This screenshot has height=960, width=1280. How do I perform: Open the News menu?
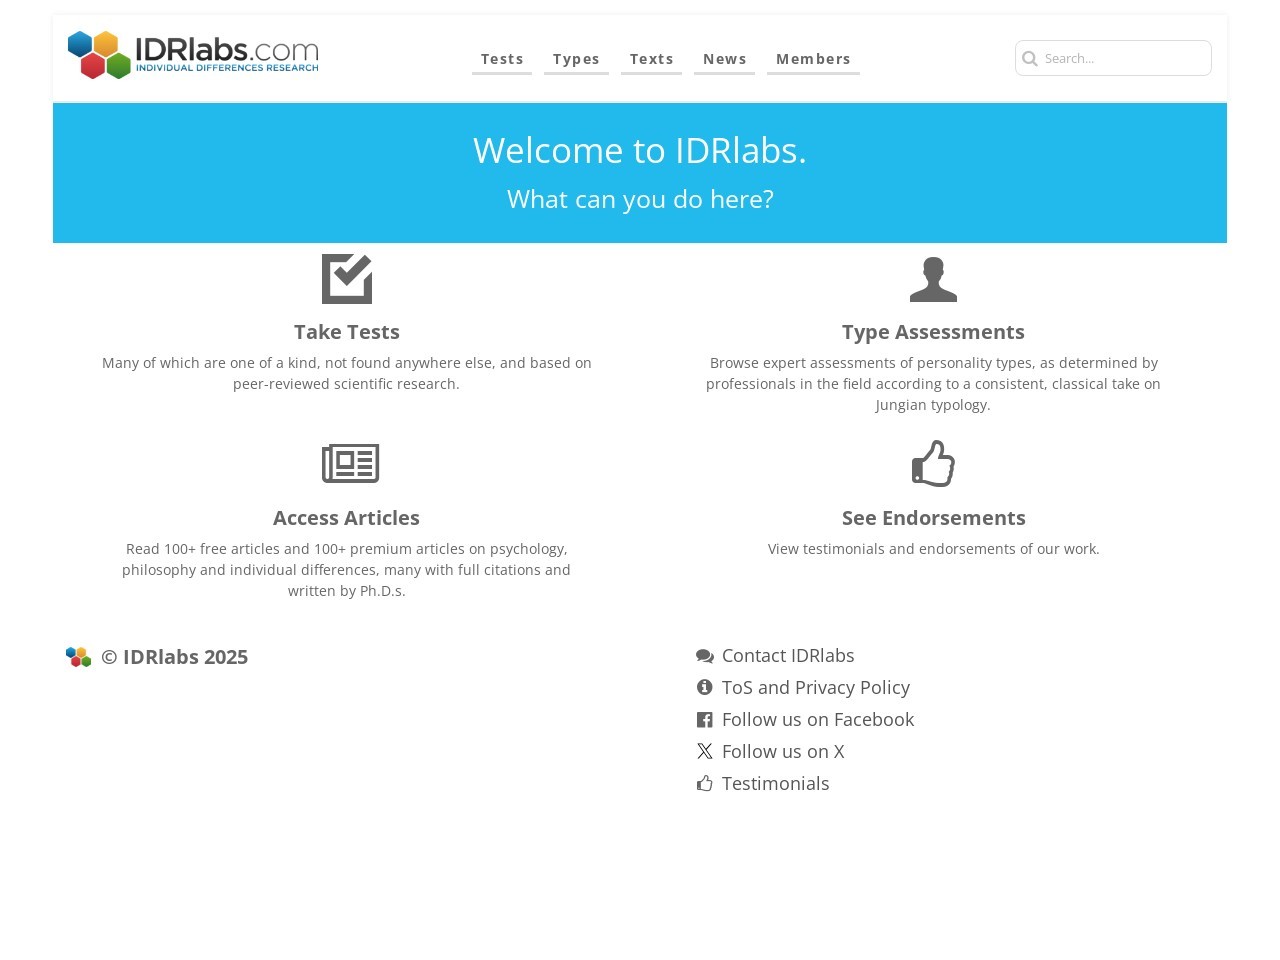tap(724, 59)
